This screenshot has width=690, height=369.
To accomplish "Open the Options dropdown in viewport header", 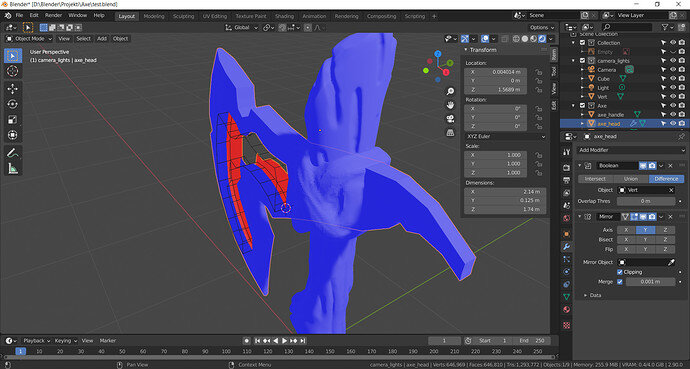I will pyautogui.click(x=542, y=27).
